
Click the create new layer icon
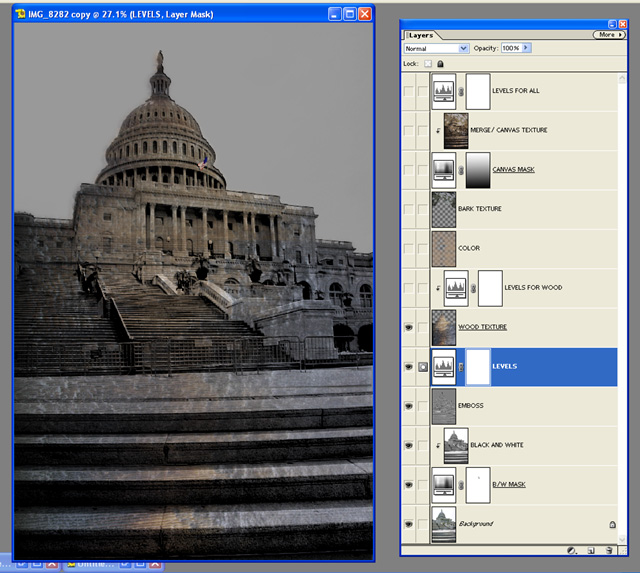(x=590, y=550)
